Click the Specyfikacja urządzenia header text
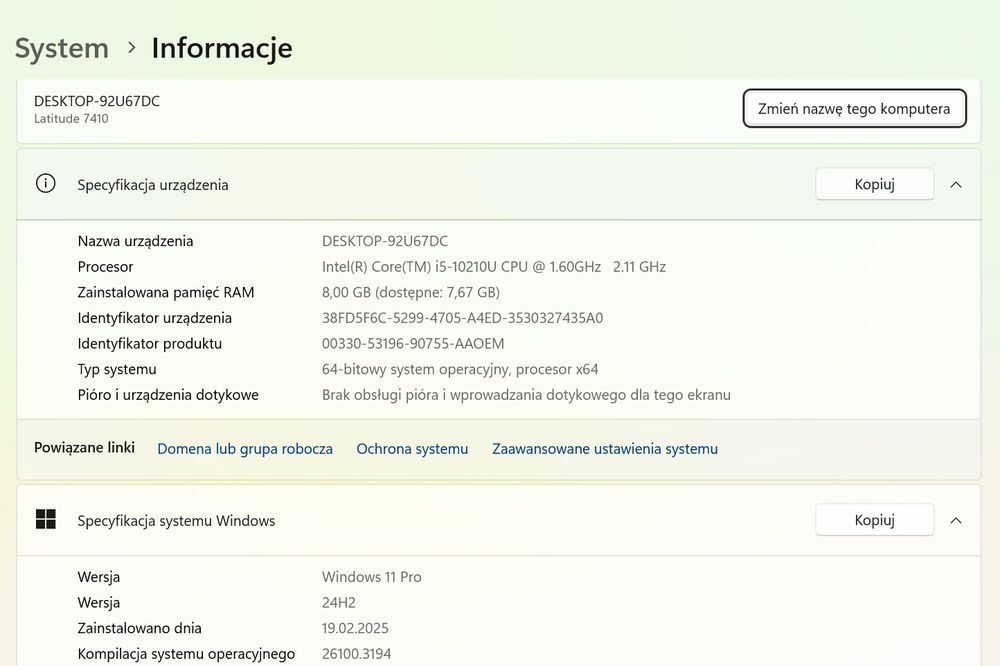This screenshot has width=1000, height=666. [153, 185]
